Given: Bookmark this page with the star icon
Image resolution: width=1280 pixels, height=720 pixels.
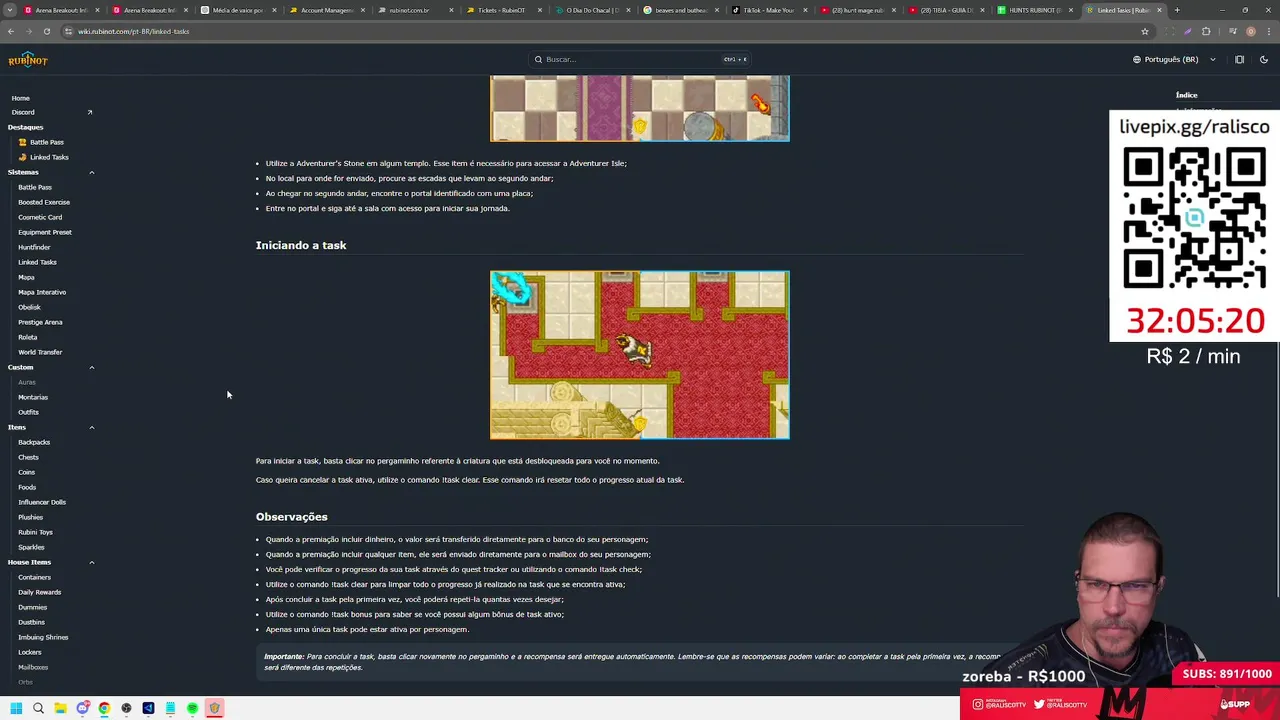Looking at the screenshot, I should coord(1145,31).
